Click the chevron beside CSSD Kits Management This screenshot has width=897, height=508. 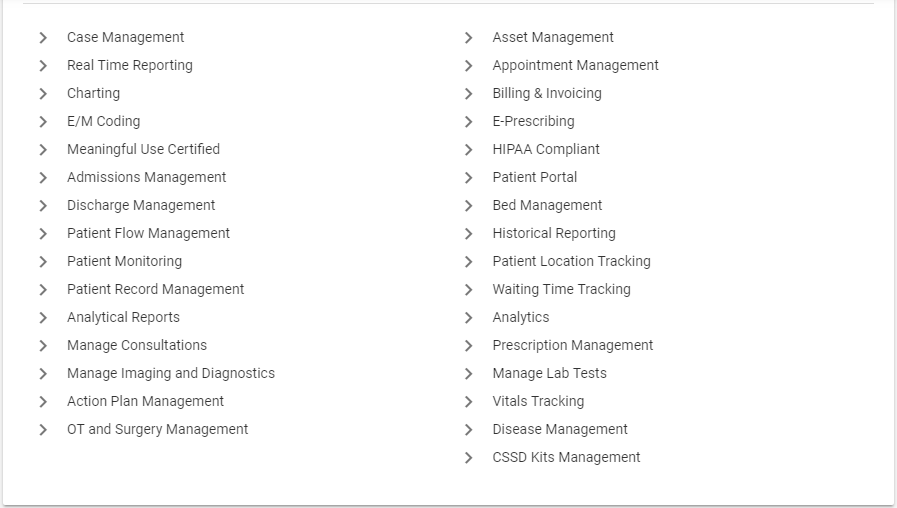coord(469,458)
